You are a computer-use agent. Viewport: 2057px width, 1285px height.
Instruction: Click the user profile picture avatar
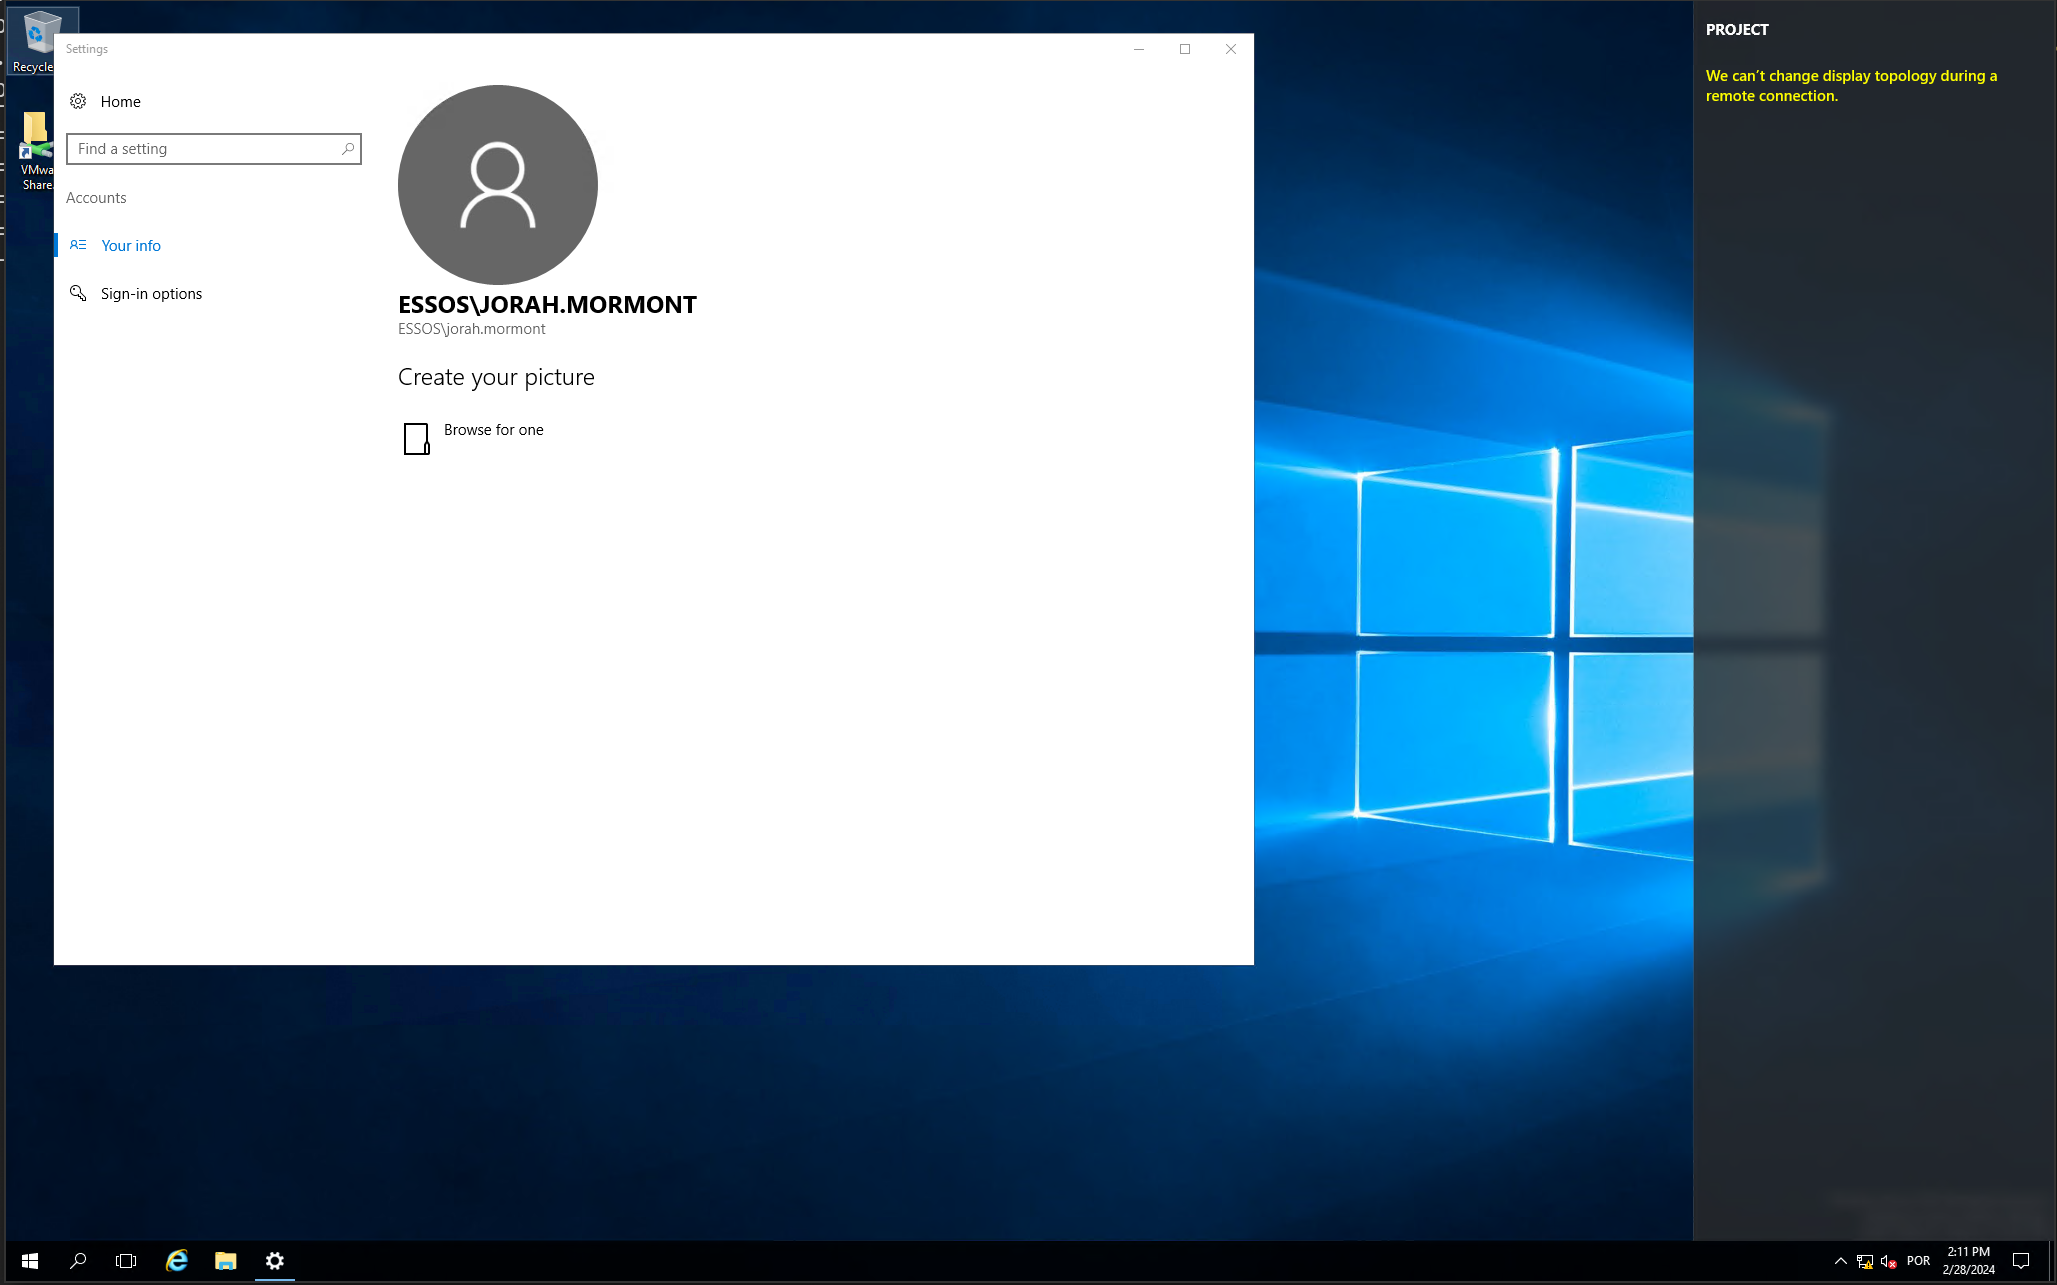[497, 185]
